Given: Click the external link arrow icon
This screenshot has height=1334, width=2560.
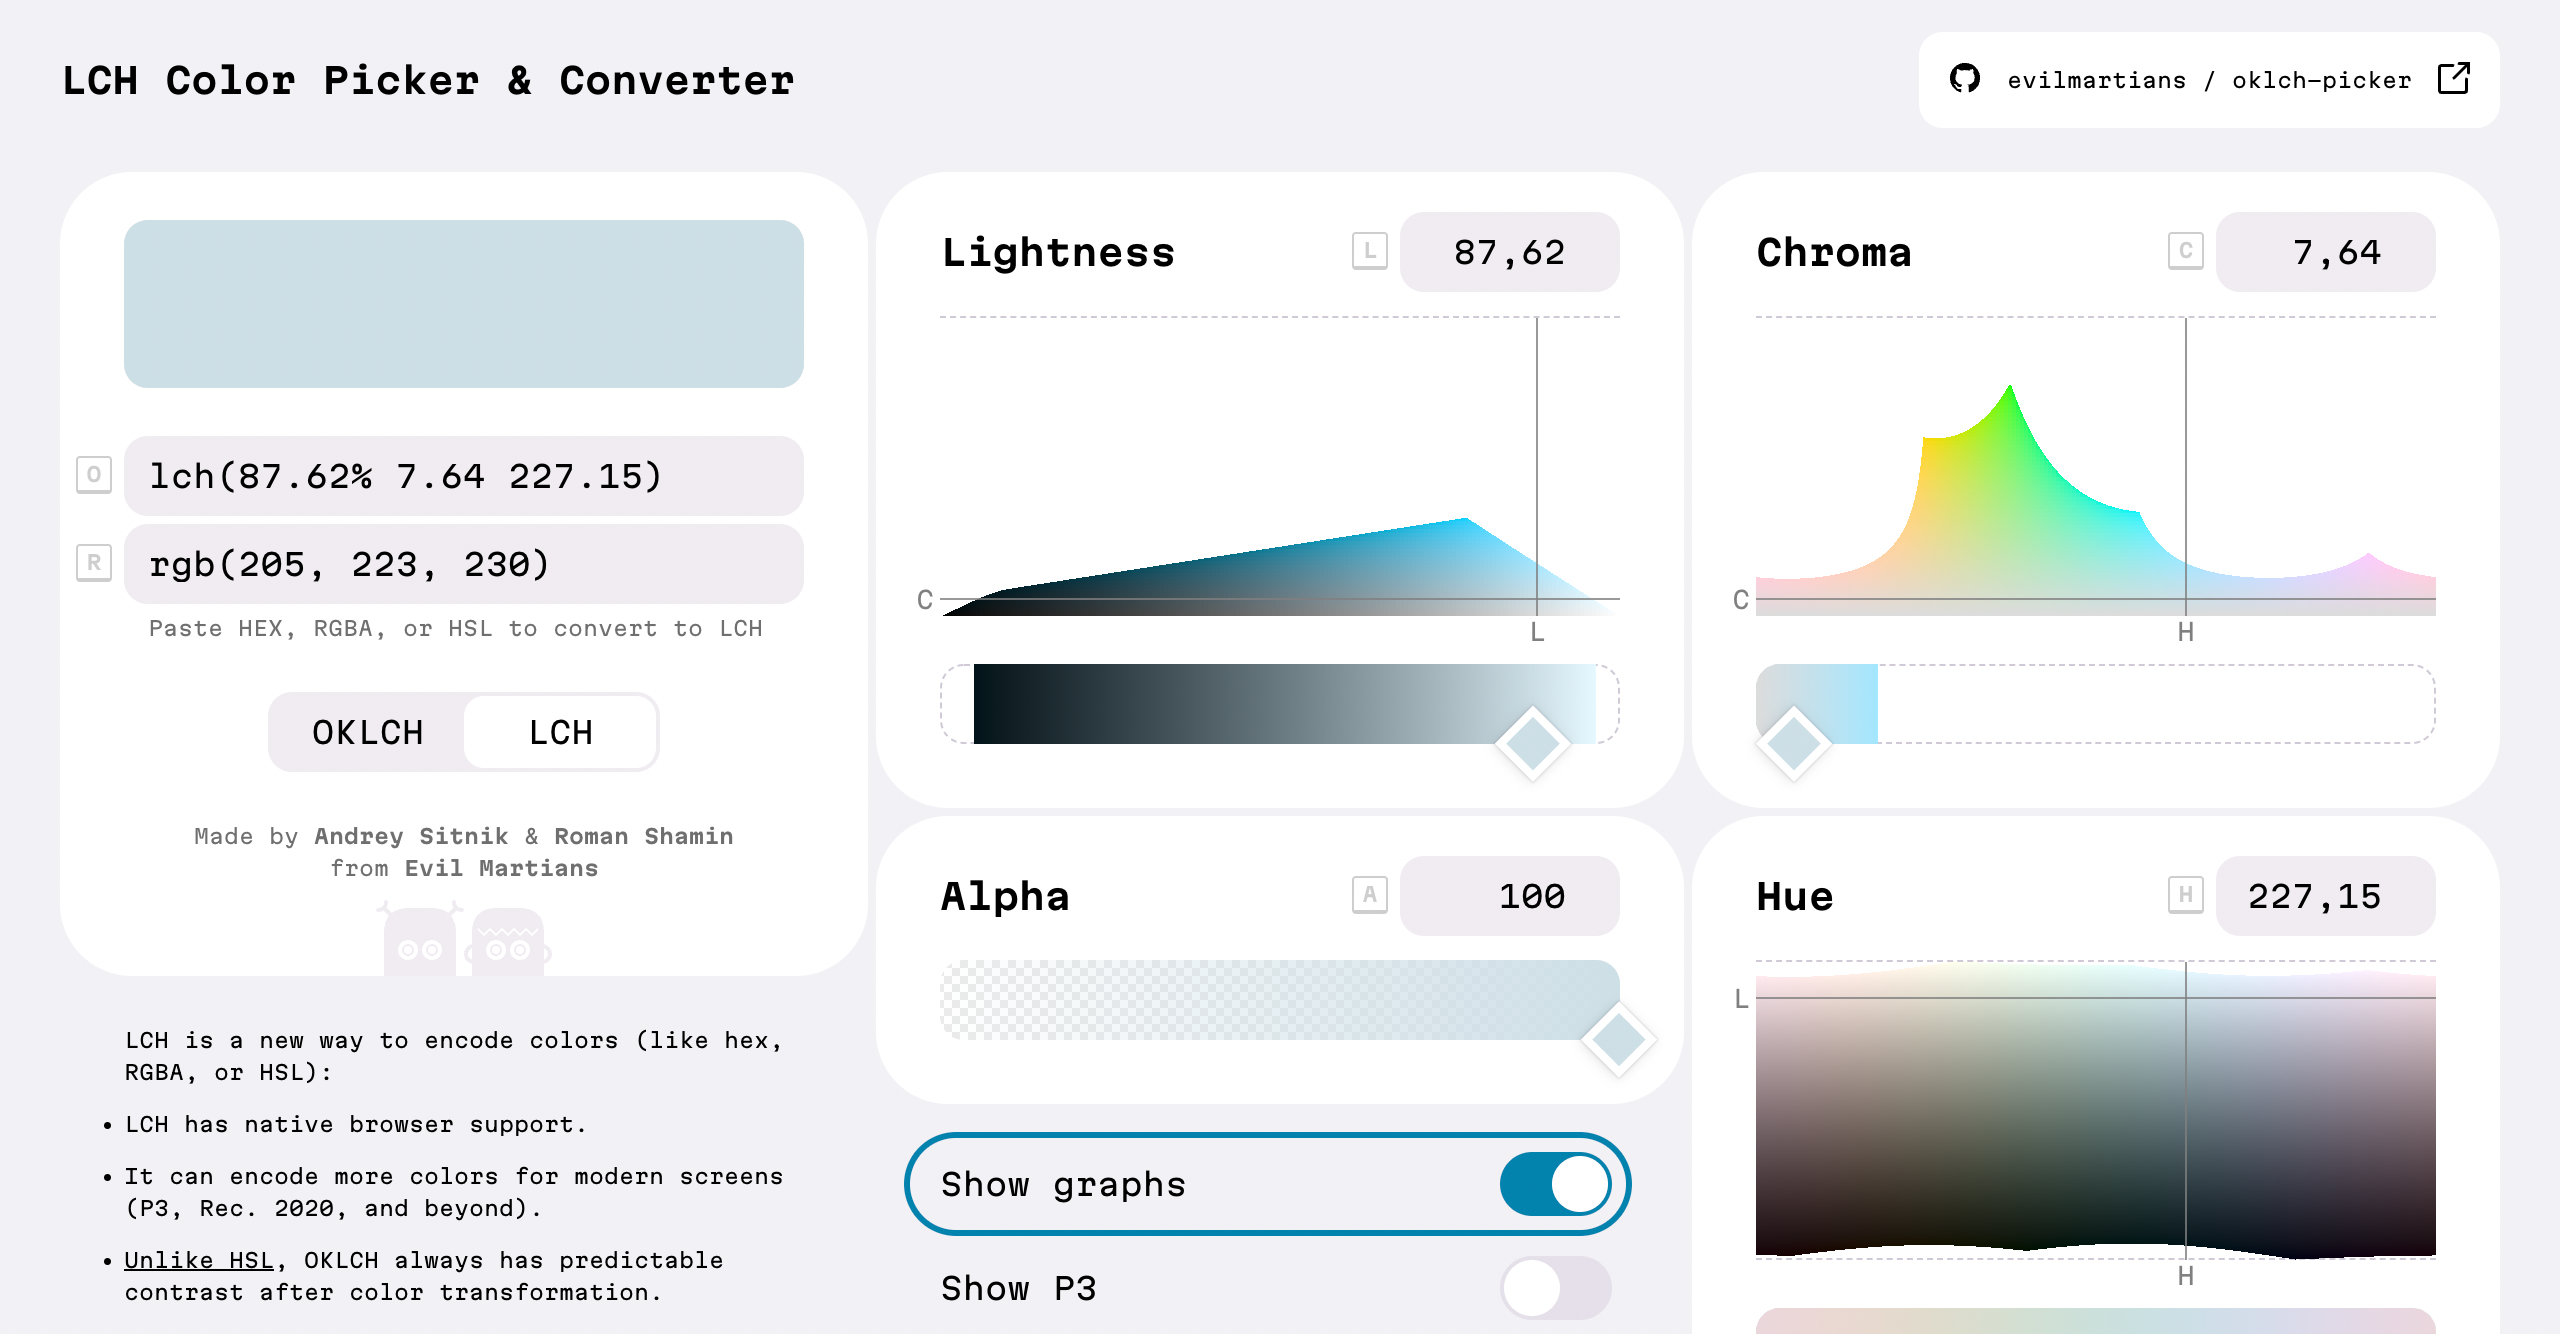Looking at the screenshot, I should click(2453, 79).
